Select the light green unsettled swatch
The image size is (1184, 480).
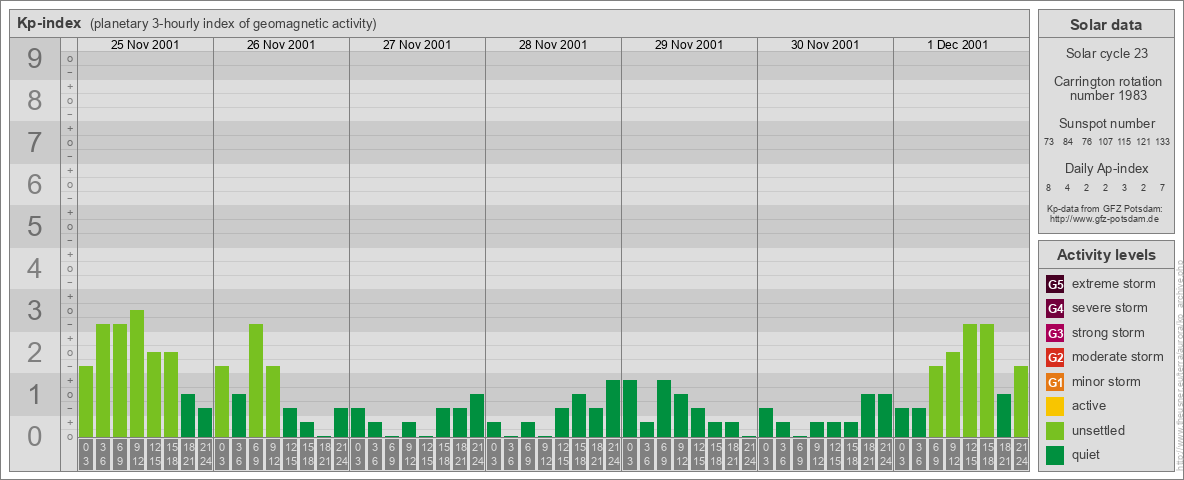click(x=1055, y=430)
